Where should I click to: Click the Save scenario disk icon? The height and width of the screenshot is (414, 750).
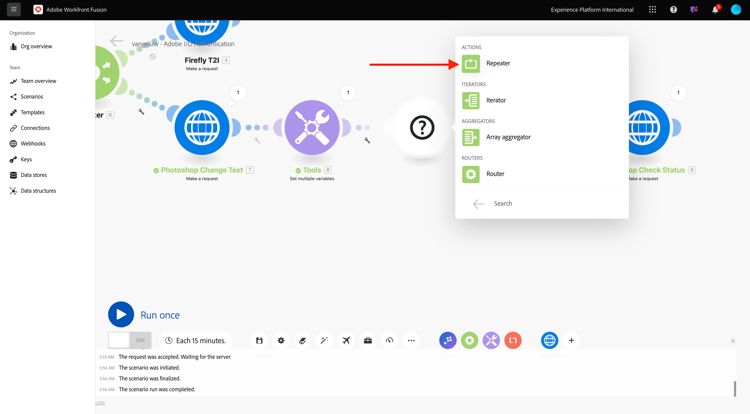click(x=259, y=340)
